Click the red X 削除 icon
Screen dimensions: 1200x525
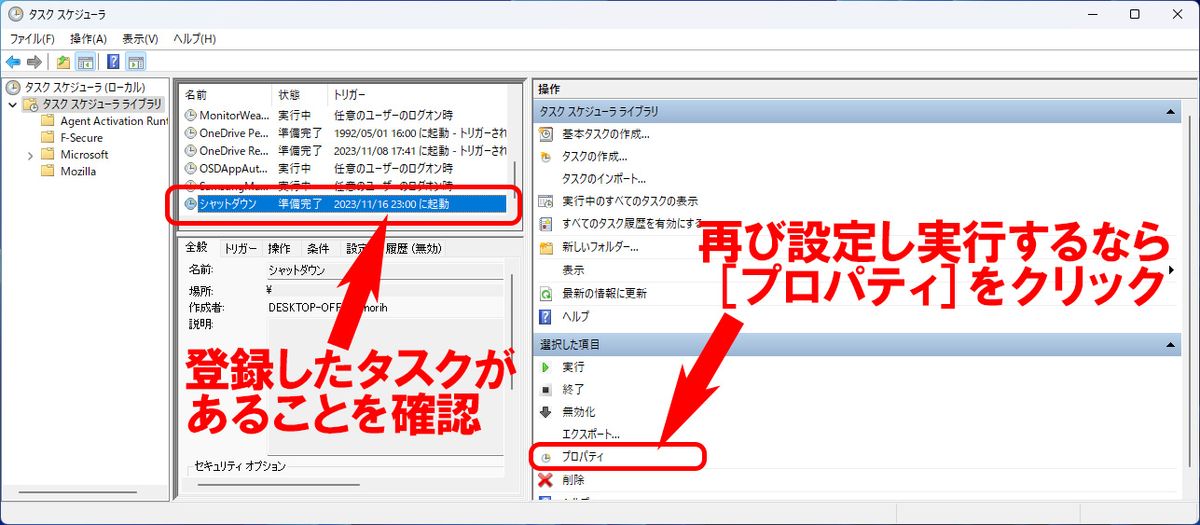click(x=546, y=480)
